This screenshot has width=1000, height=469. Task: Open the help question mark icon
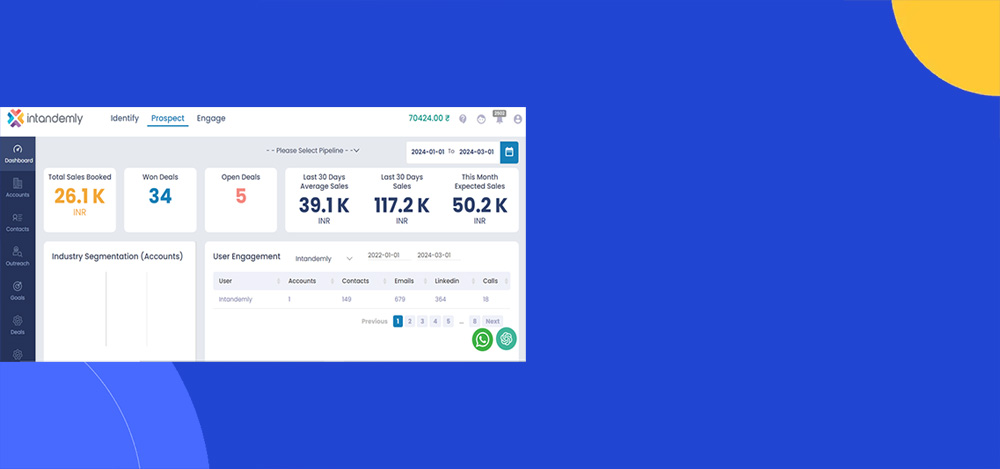pos(463,119)
